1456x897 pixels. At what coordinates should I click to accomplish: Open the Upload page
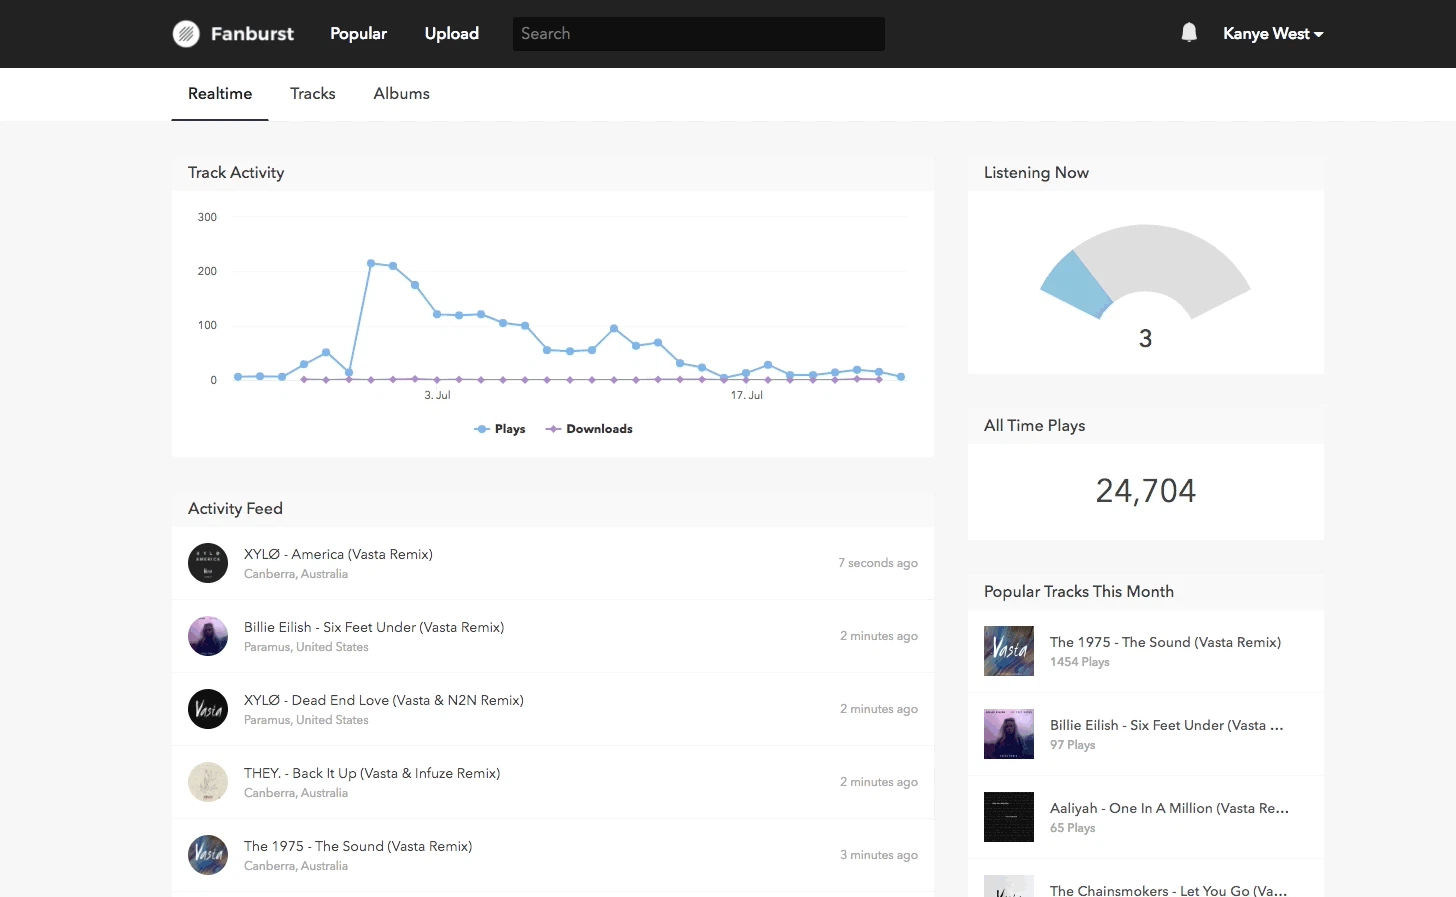(x=452, y=34)
